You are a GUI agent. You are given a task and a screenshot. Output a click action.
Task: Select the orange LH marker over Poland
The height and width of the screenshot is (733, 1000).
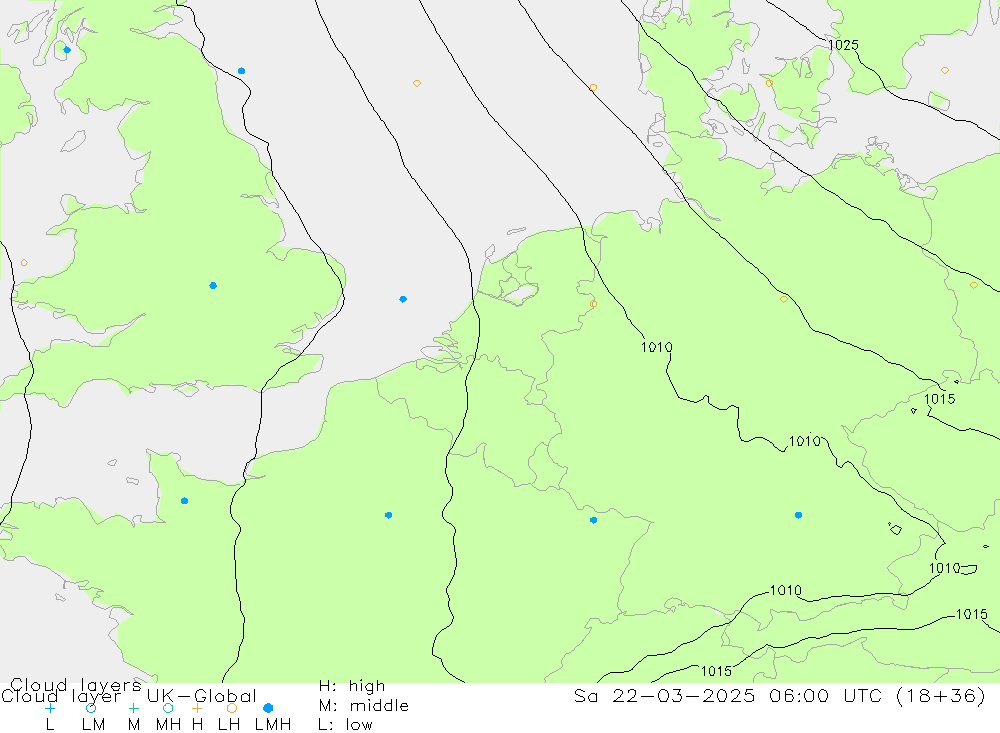click(x=973, y=286)
